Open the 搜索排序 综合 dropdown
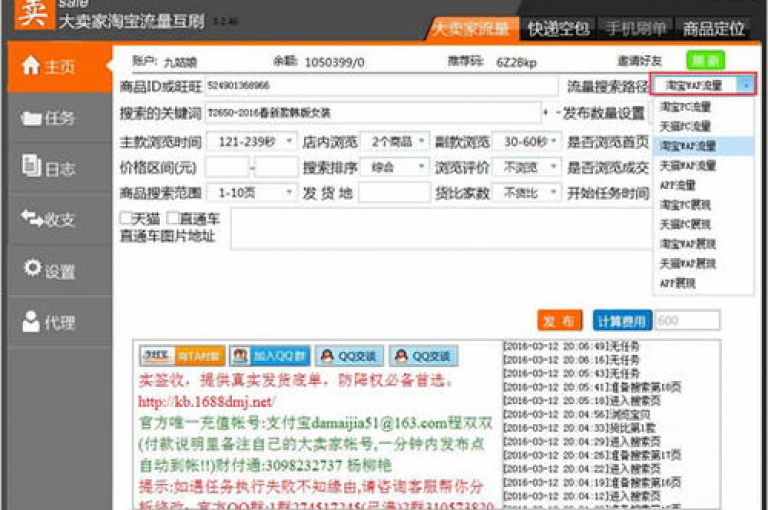Image resolution: width=768 pixels, height=510 pixels. [x=395, y=168]
